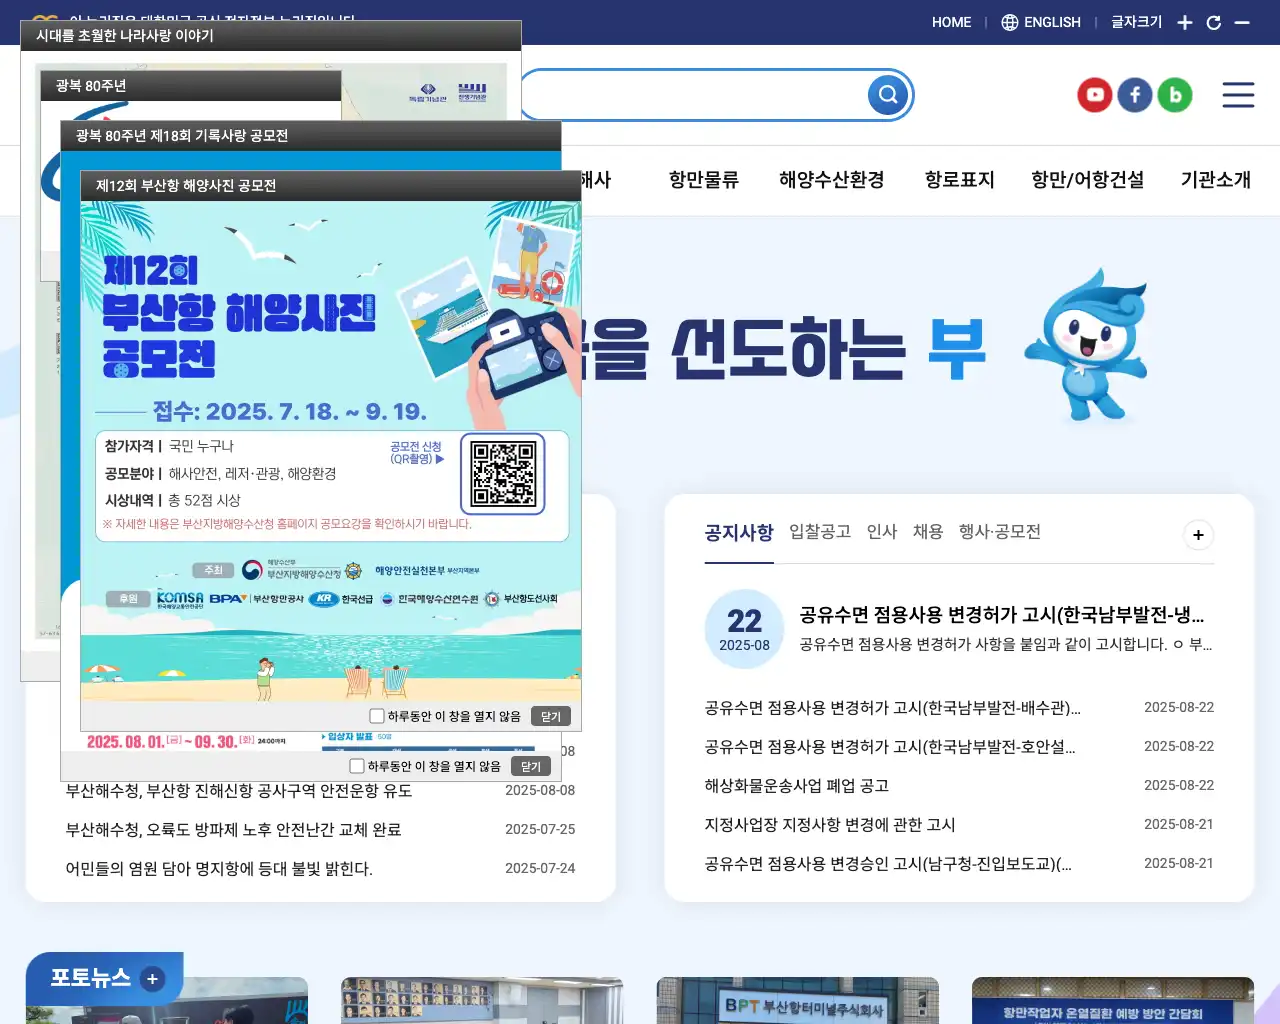Check 하루동안 이 창을 열지 않음 on 기록사랑 popup
The width and height of the screenshot is (1280, 1024).
357,766
